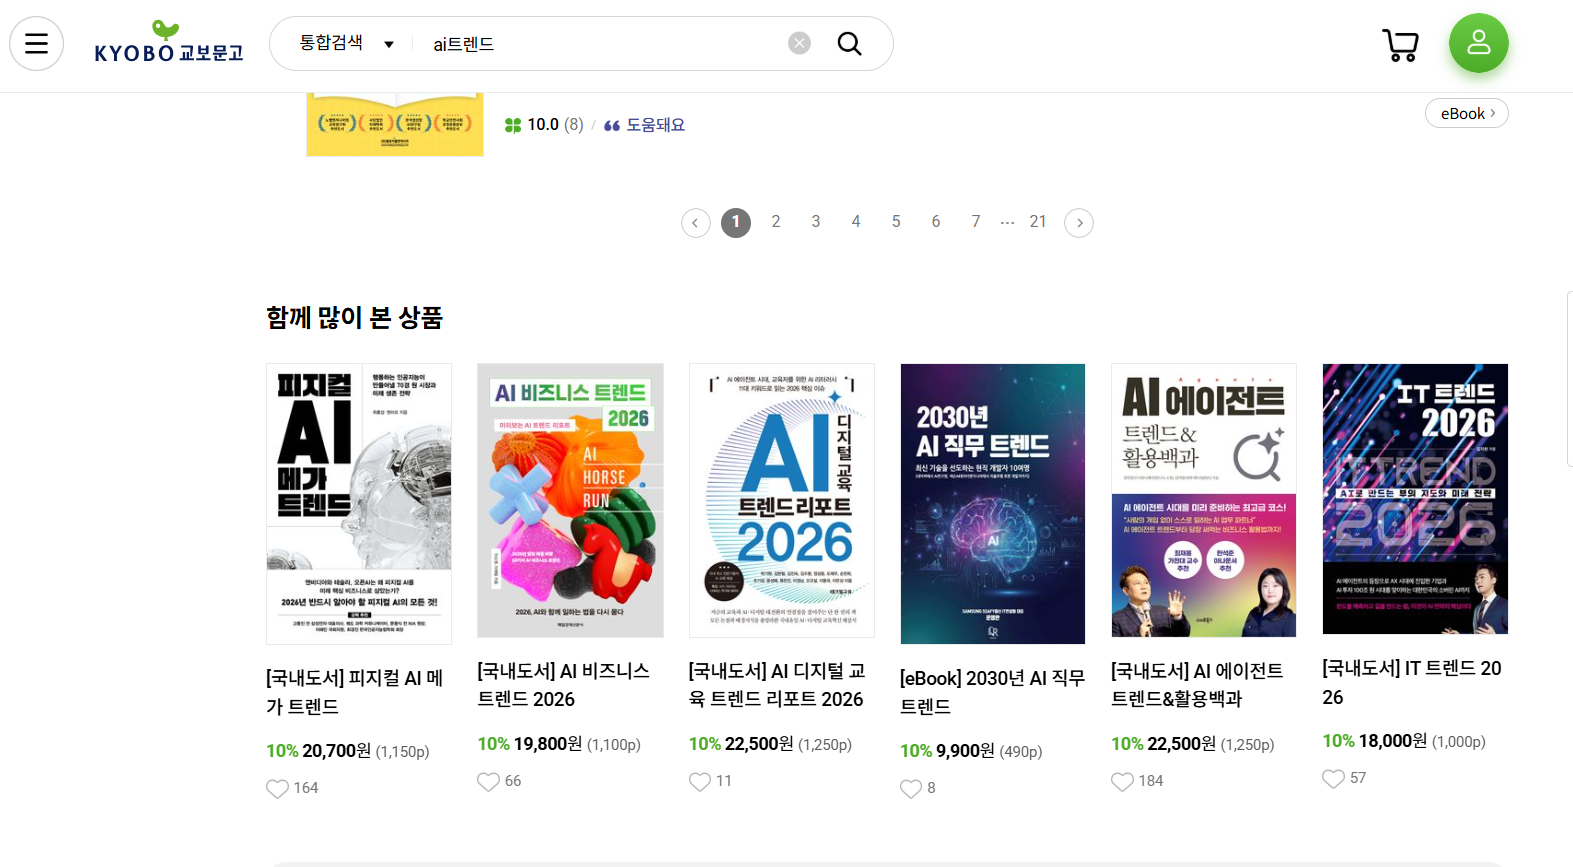
Task: Open the IT 트렌드 2026 cover
Action: pos(1415,499)
